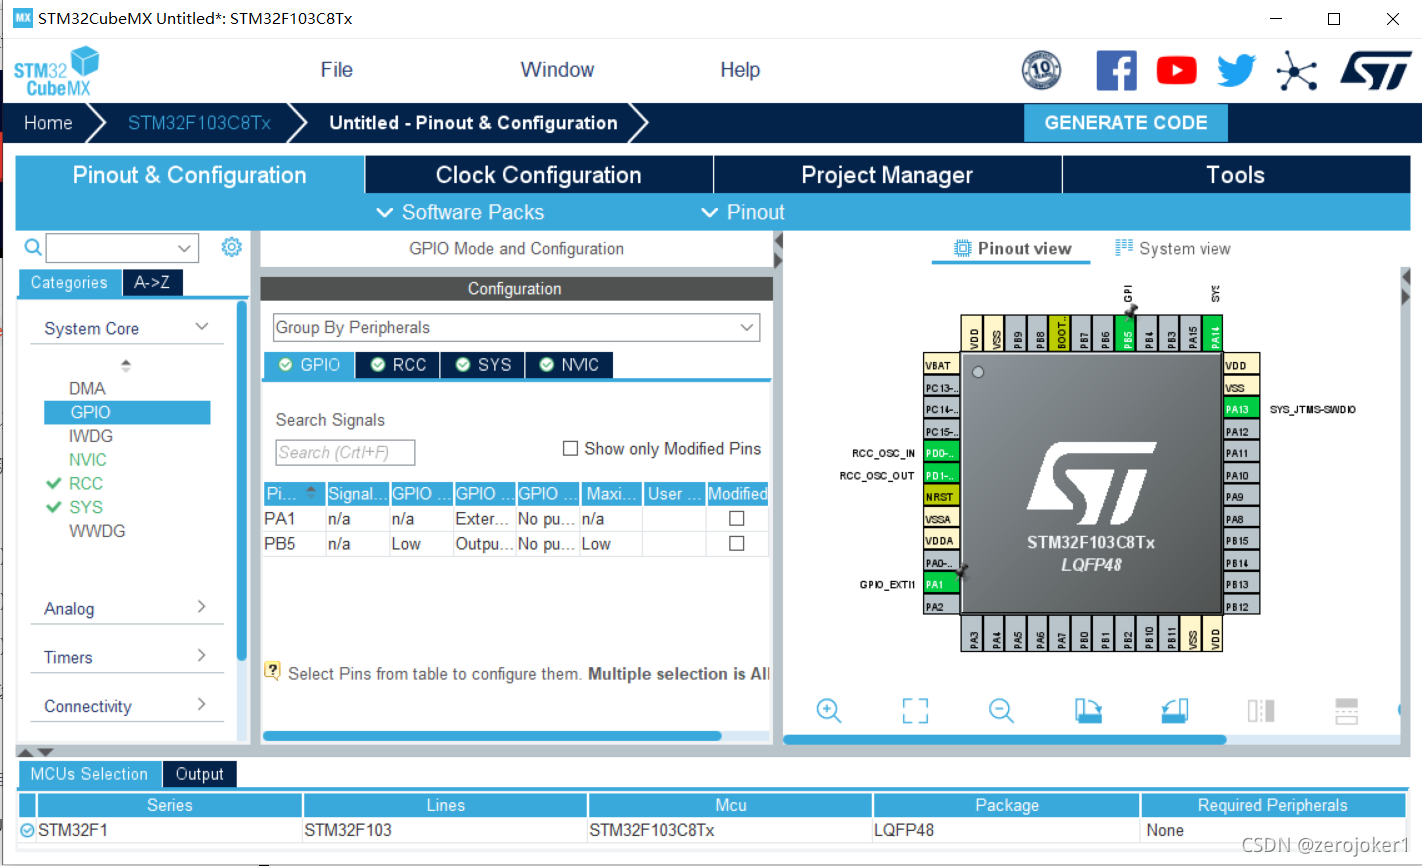This screenshot has width=1422, height=866.
Task: Open the Help menu
Action: click(740, 70)
